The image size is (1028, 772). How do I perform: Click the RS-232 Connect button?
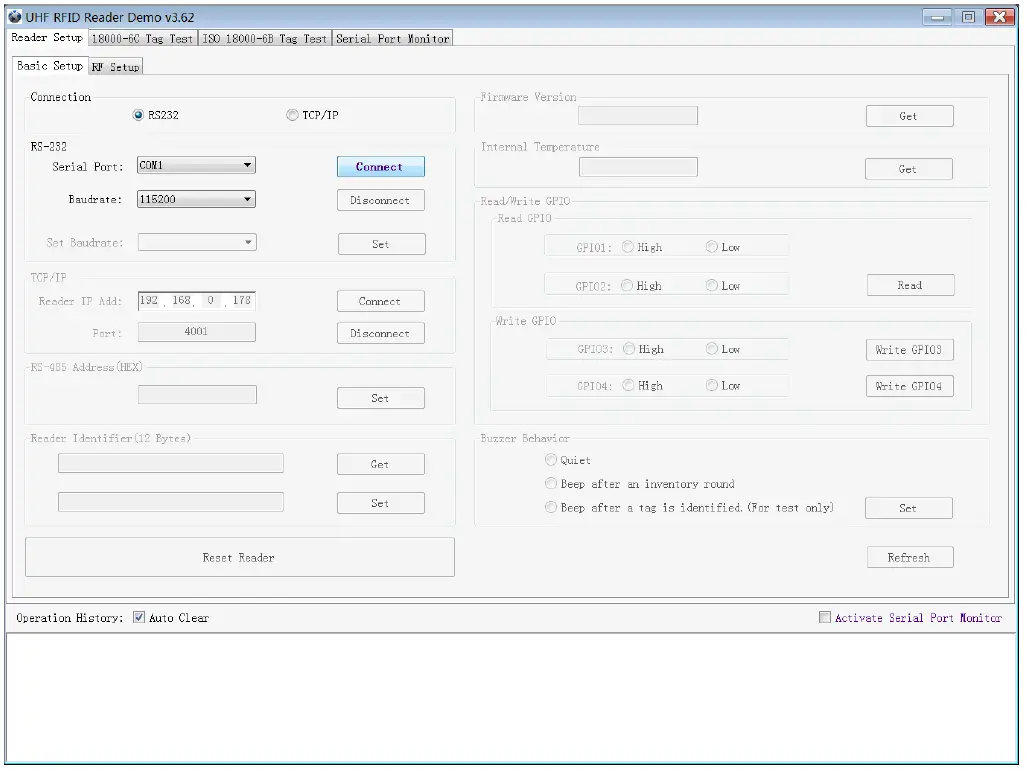click(x=380, y=166)
